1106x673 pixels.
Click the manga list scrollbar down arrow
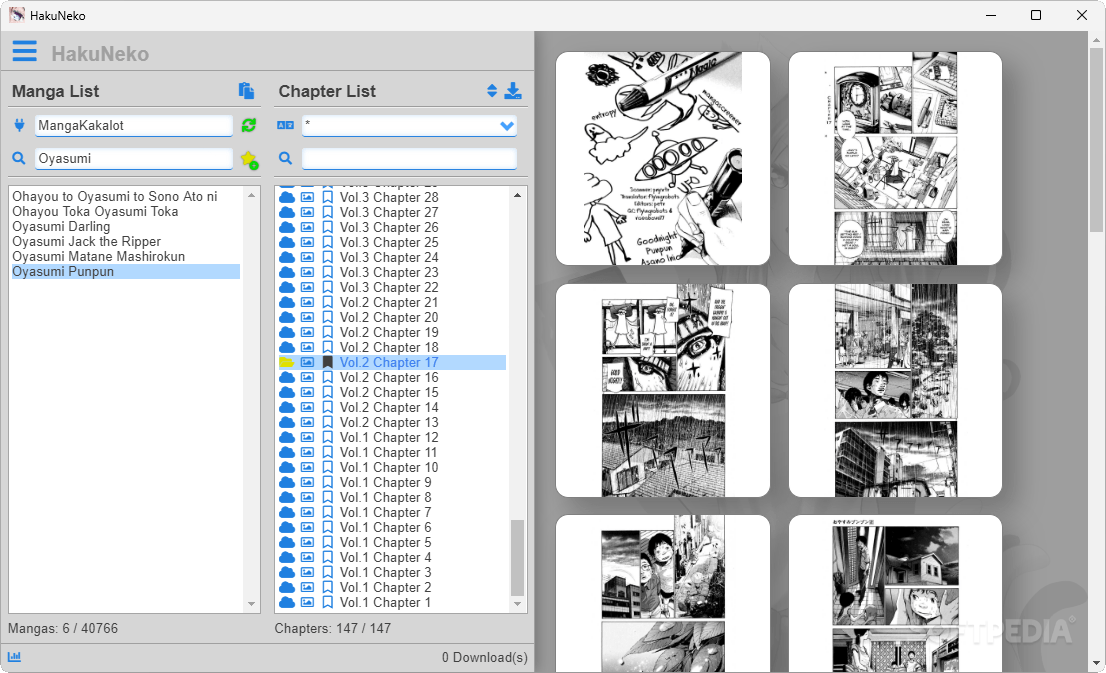coord(251,604)
